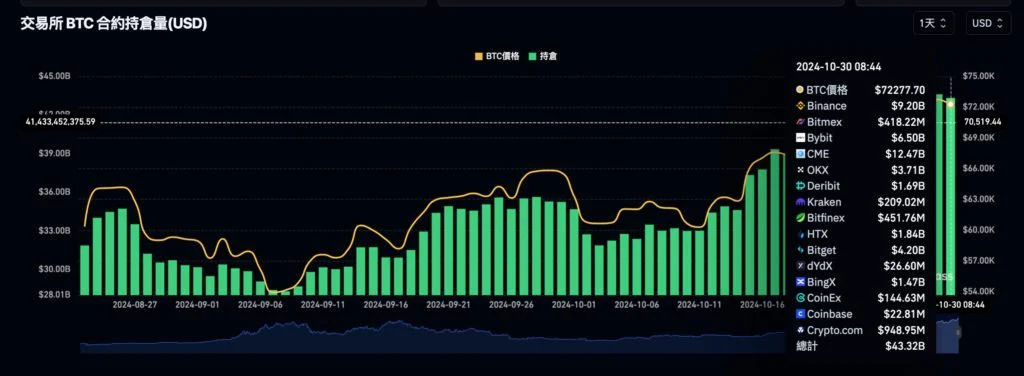Click the Binance value $9.20B
Screen dimensions: 1024x376
(908, 106)
